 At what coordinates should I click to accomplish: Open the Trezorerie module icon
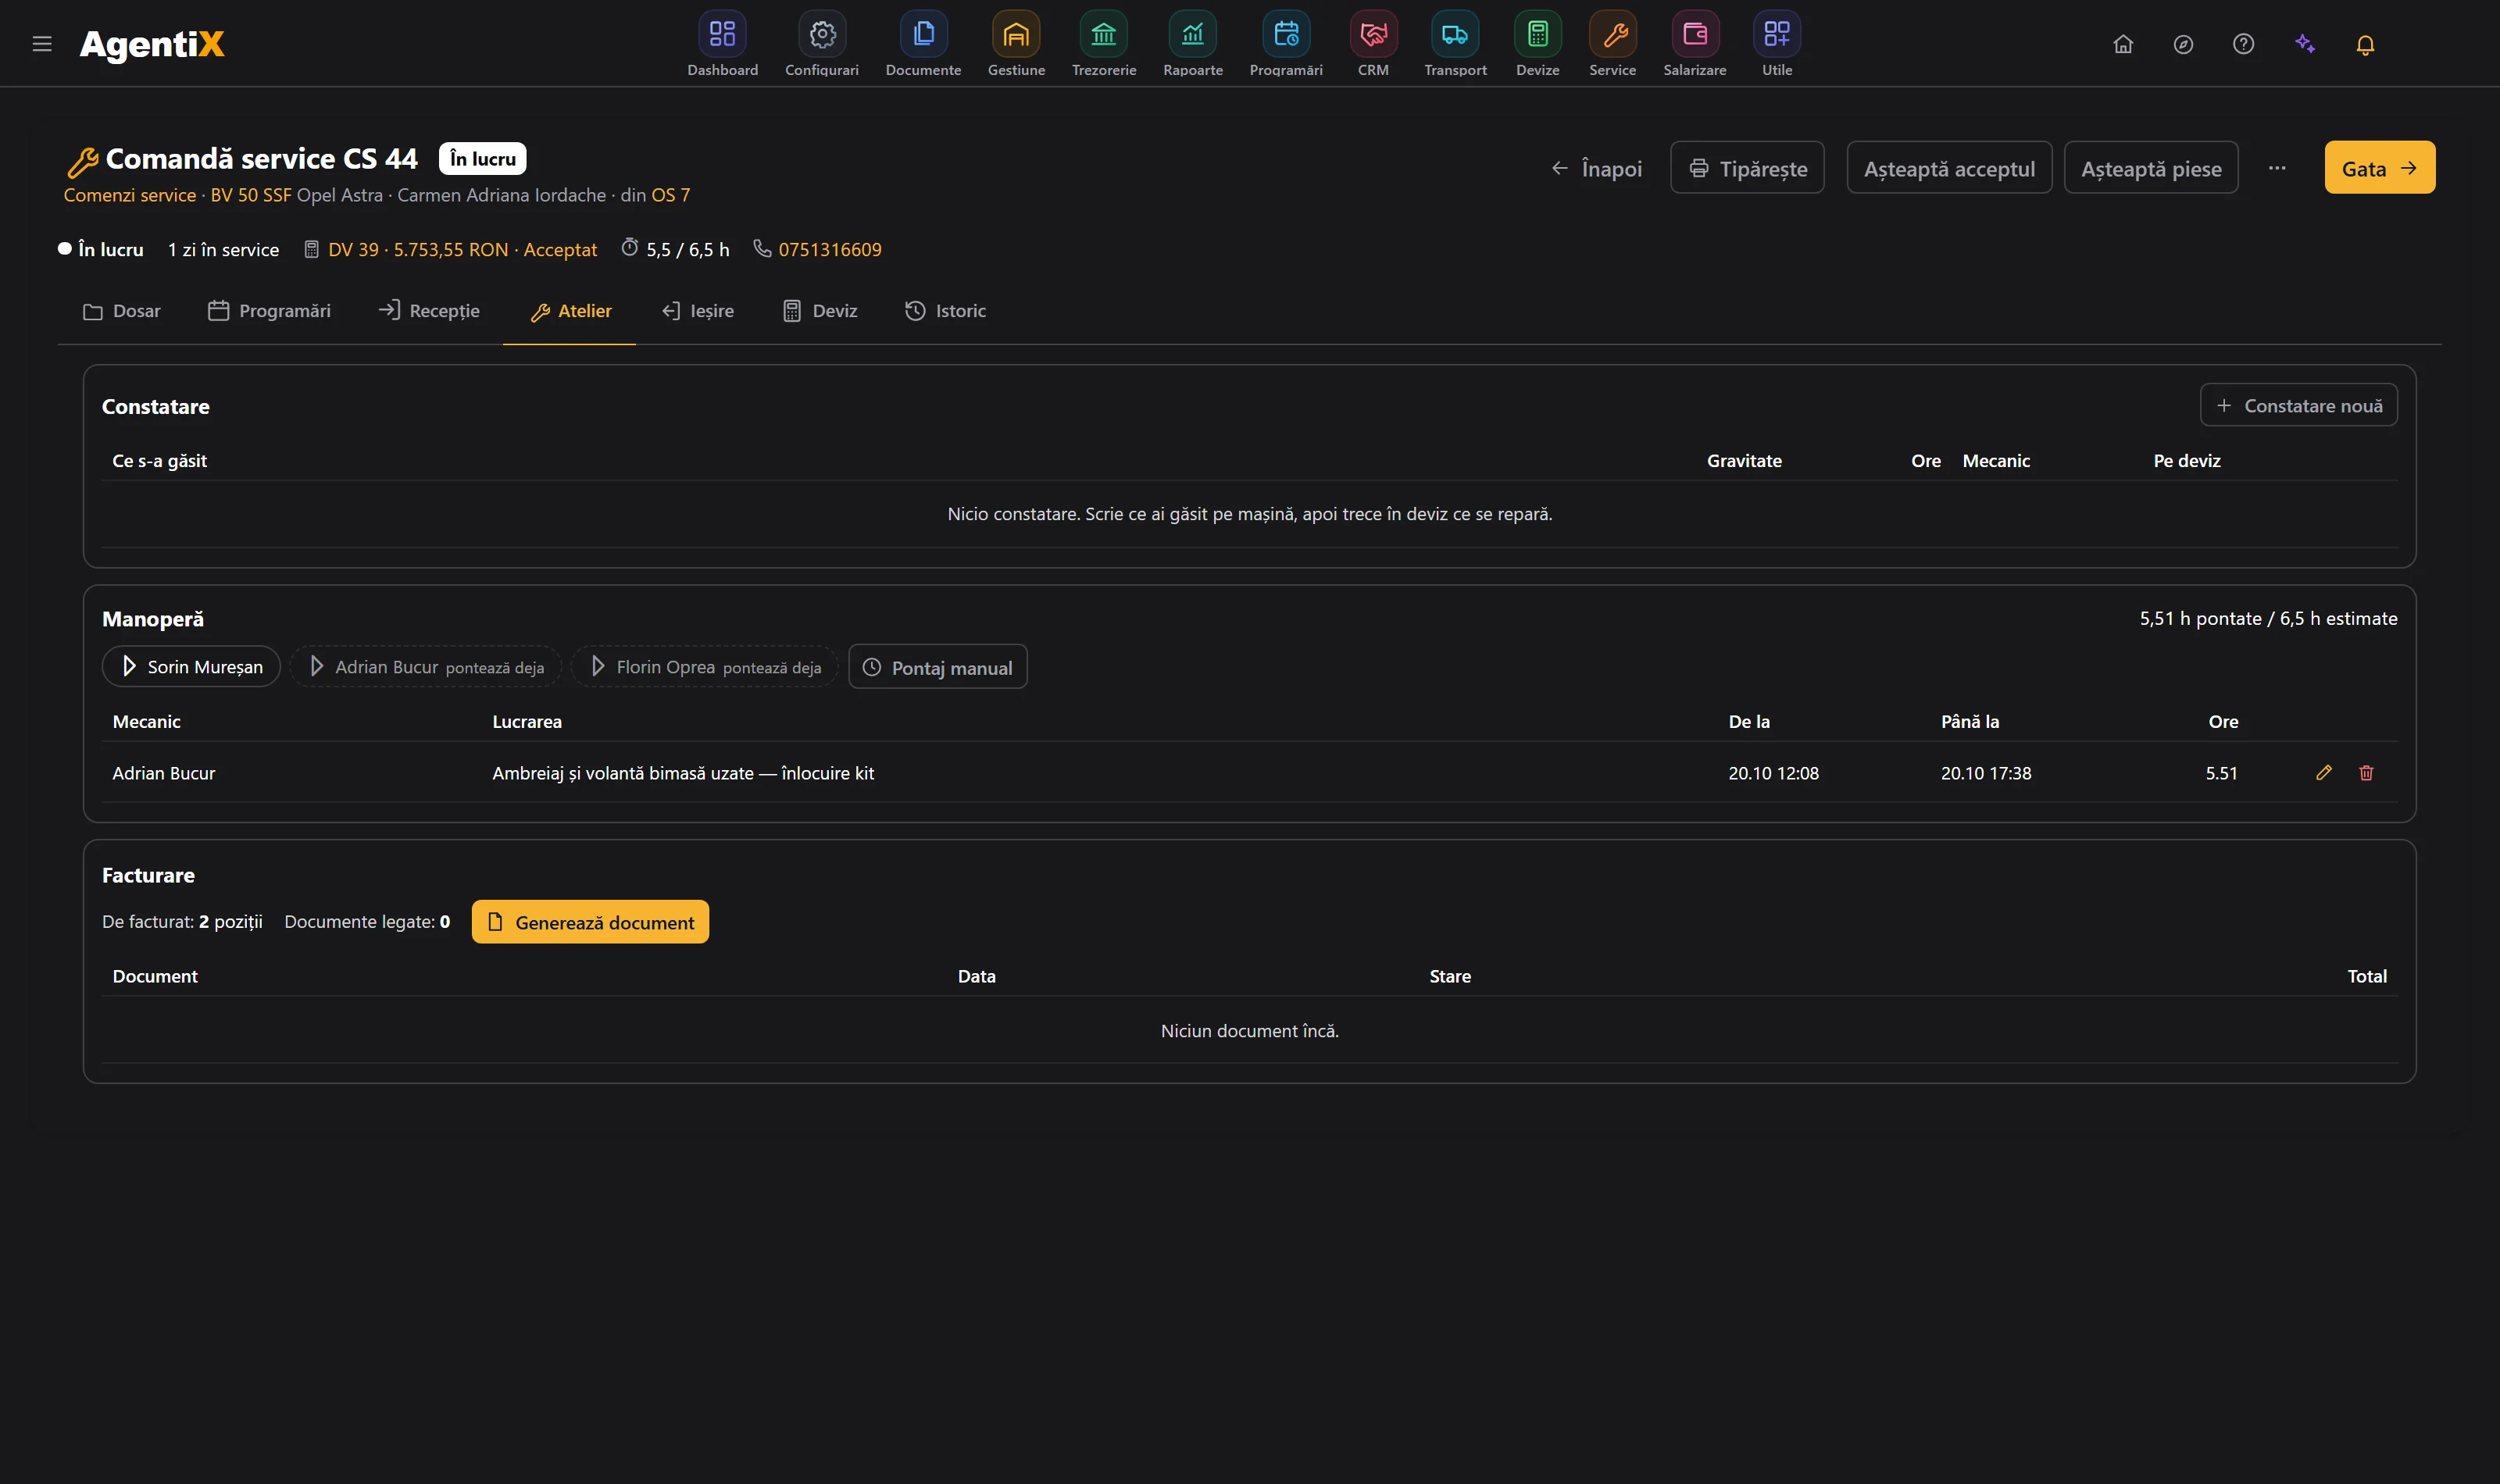point(1103,35)
